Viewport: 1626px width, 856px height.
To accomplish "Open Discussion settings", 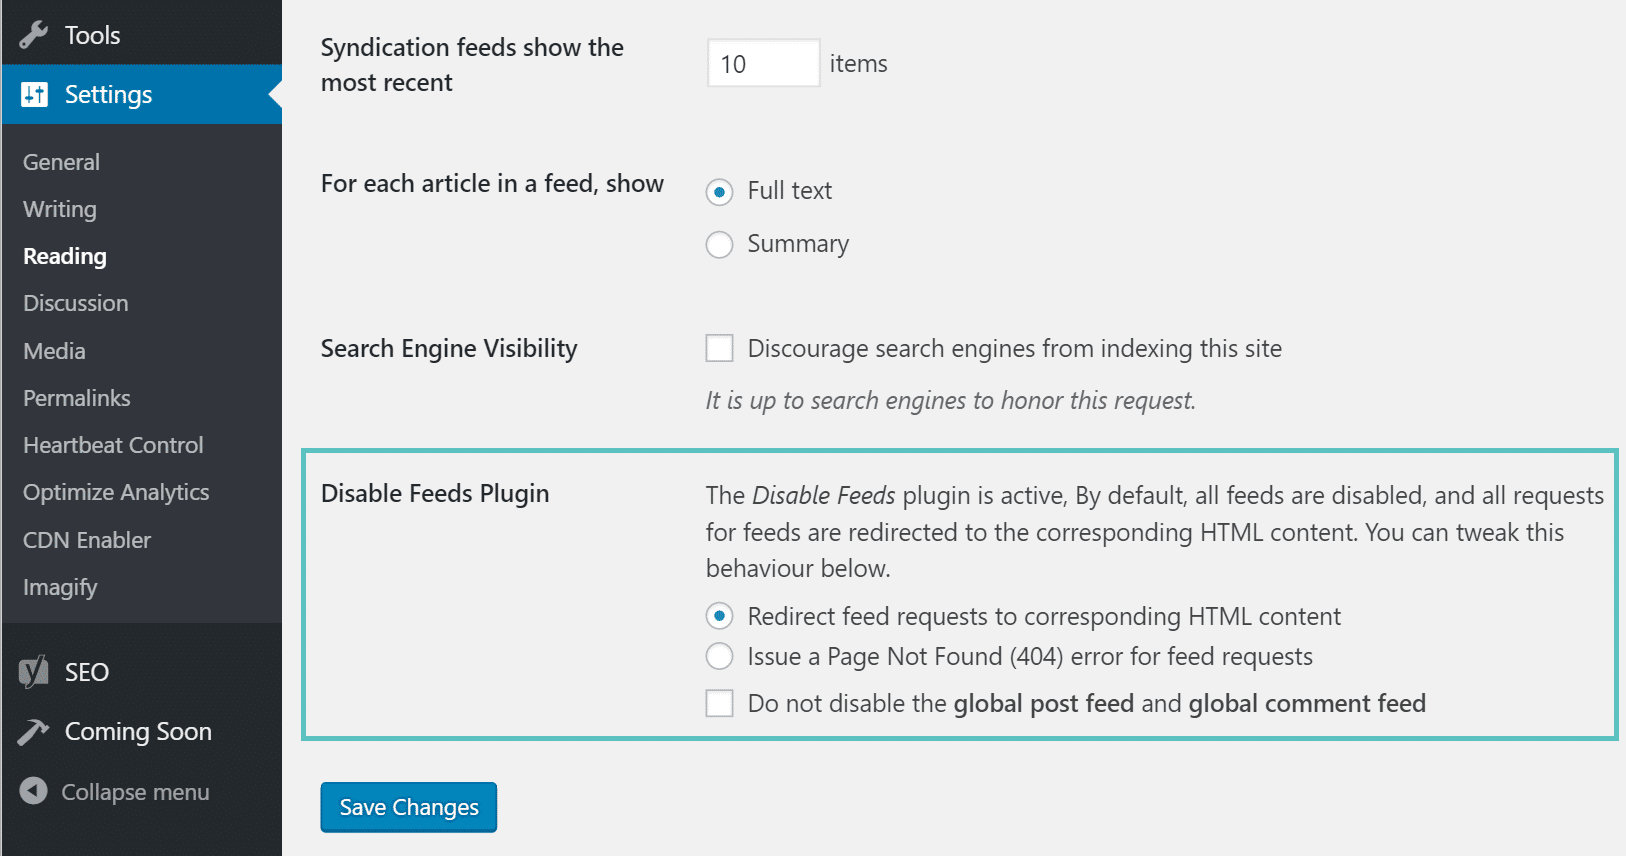I will click(x=76, y=303).
